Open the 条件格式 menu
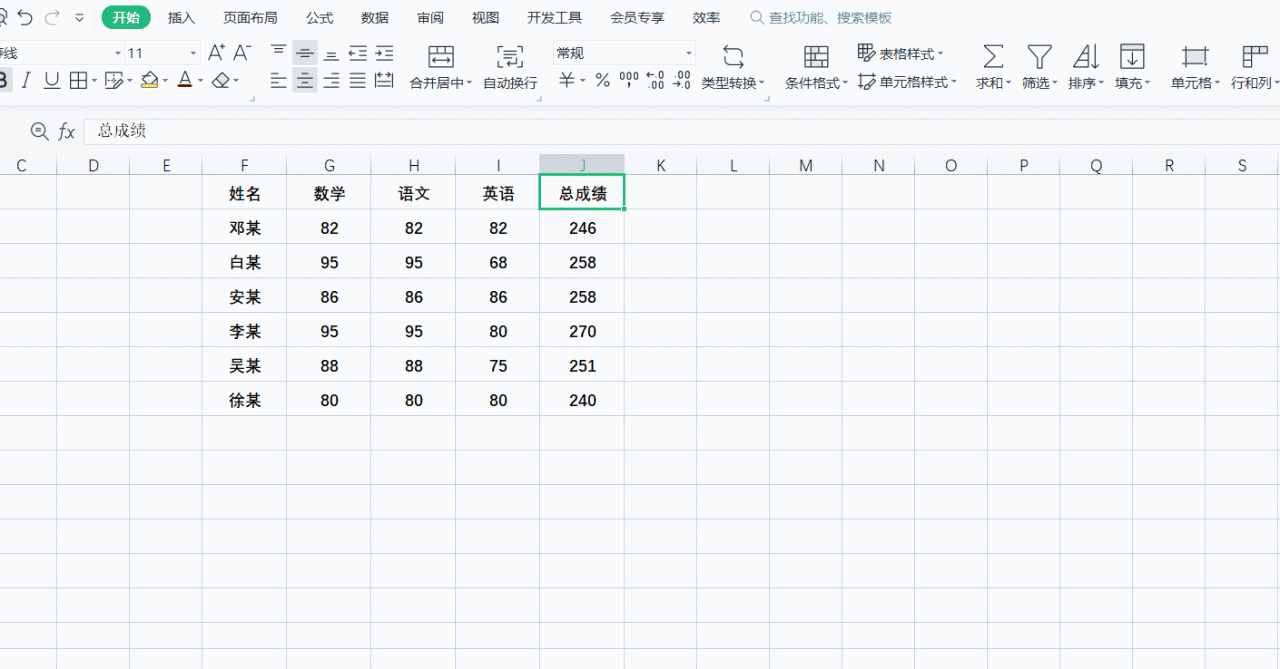The width and height of the screenshot is (1280, 669). tap(816, 67)
